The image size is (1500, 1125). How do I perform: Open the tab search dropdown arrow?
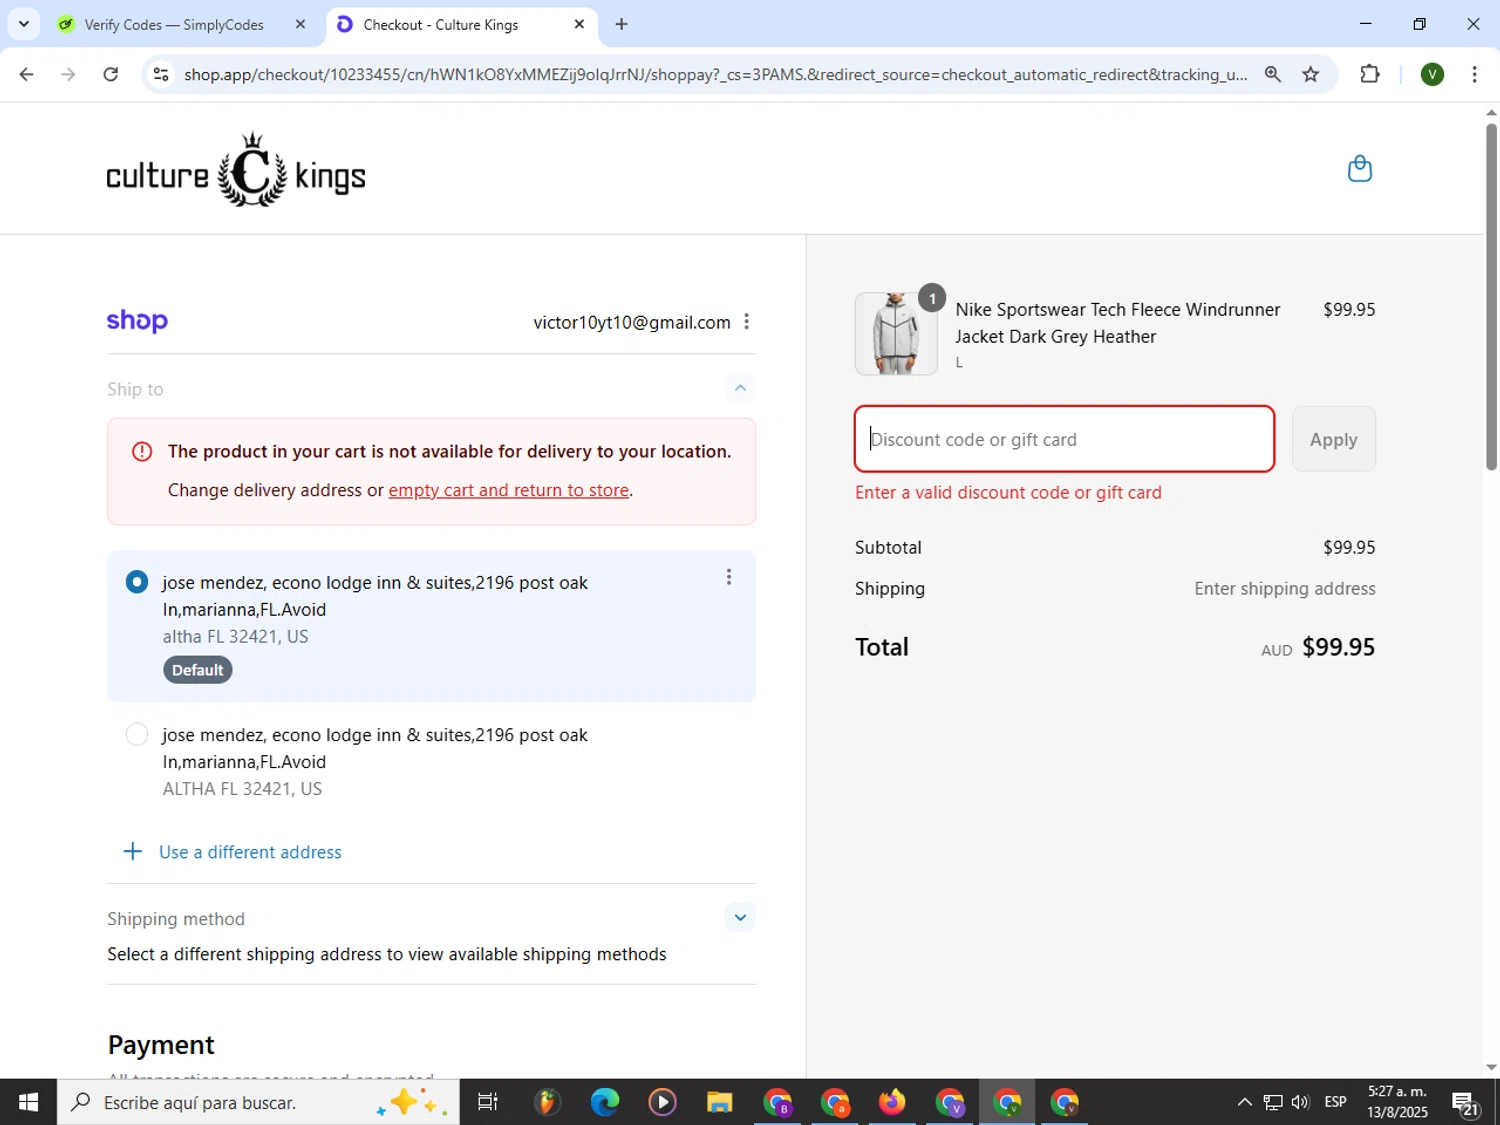pos(23,24)
